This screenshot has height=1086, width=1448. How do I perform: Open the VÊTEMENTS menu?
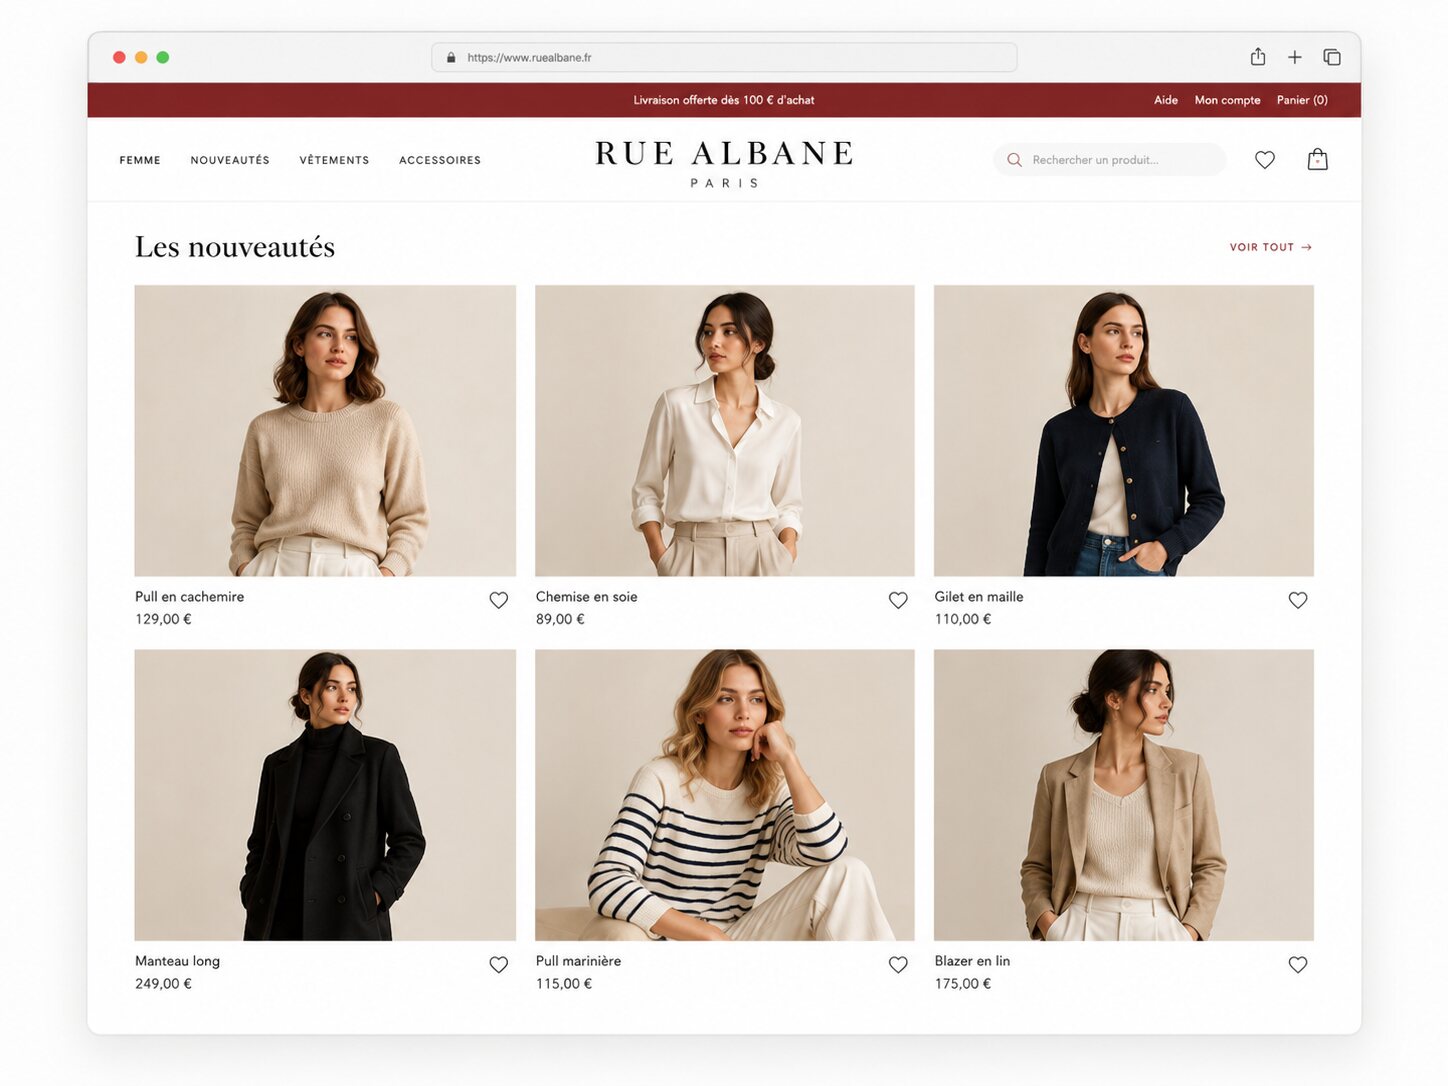tap(334, 160)
